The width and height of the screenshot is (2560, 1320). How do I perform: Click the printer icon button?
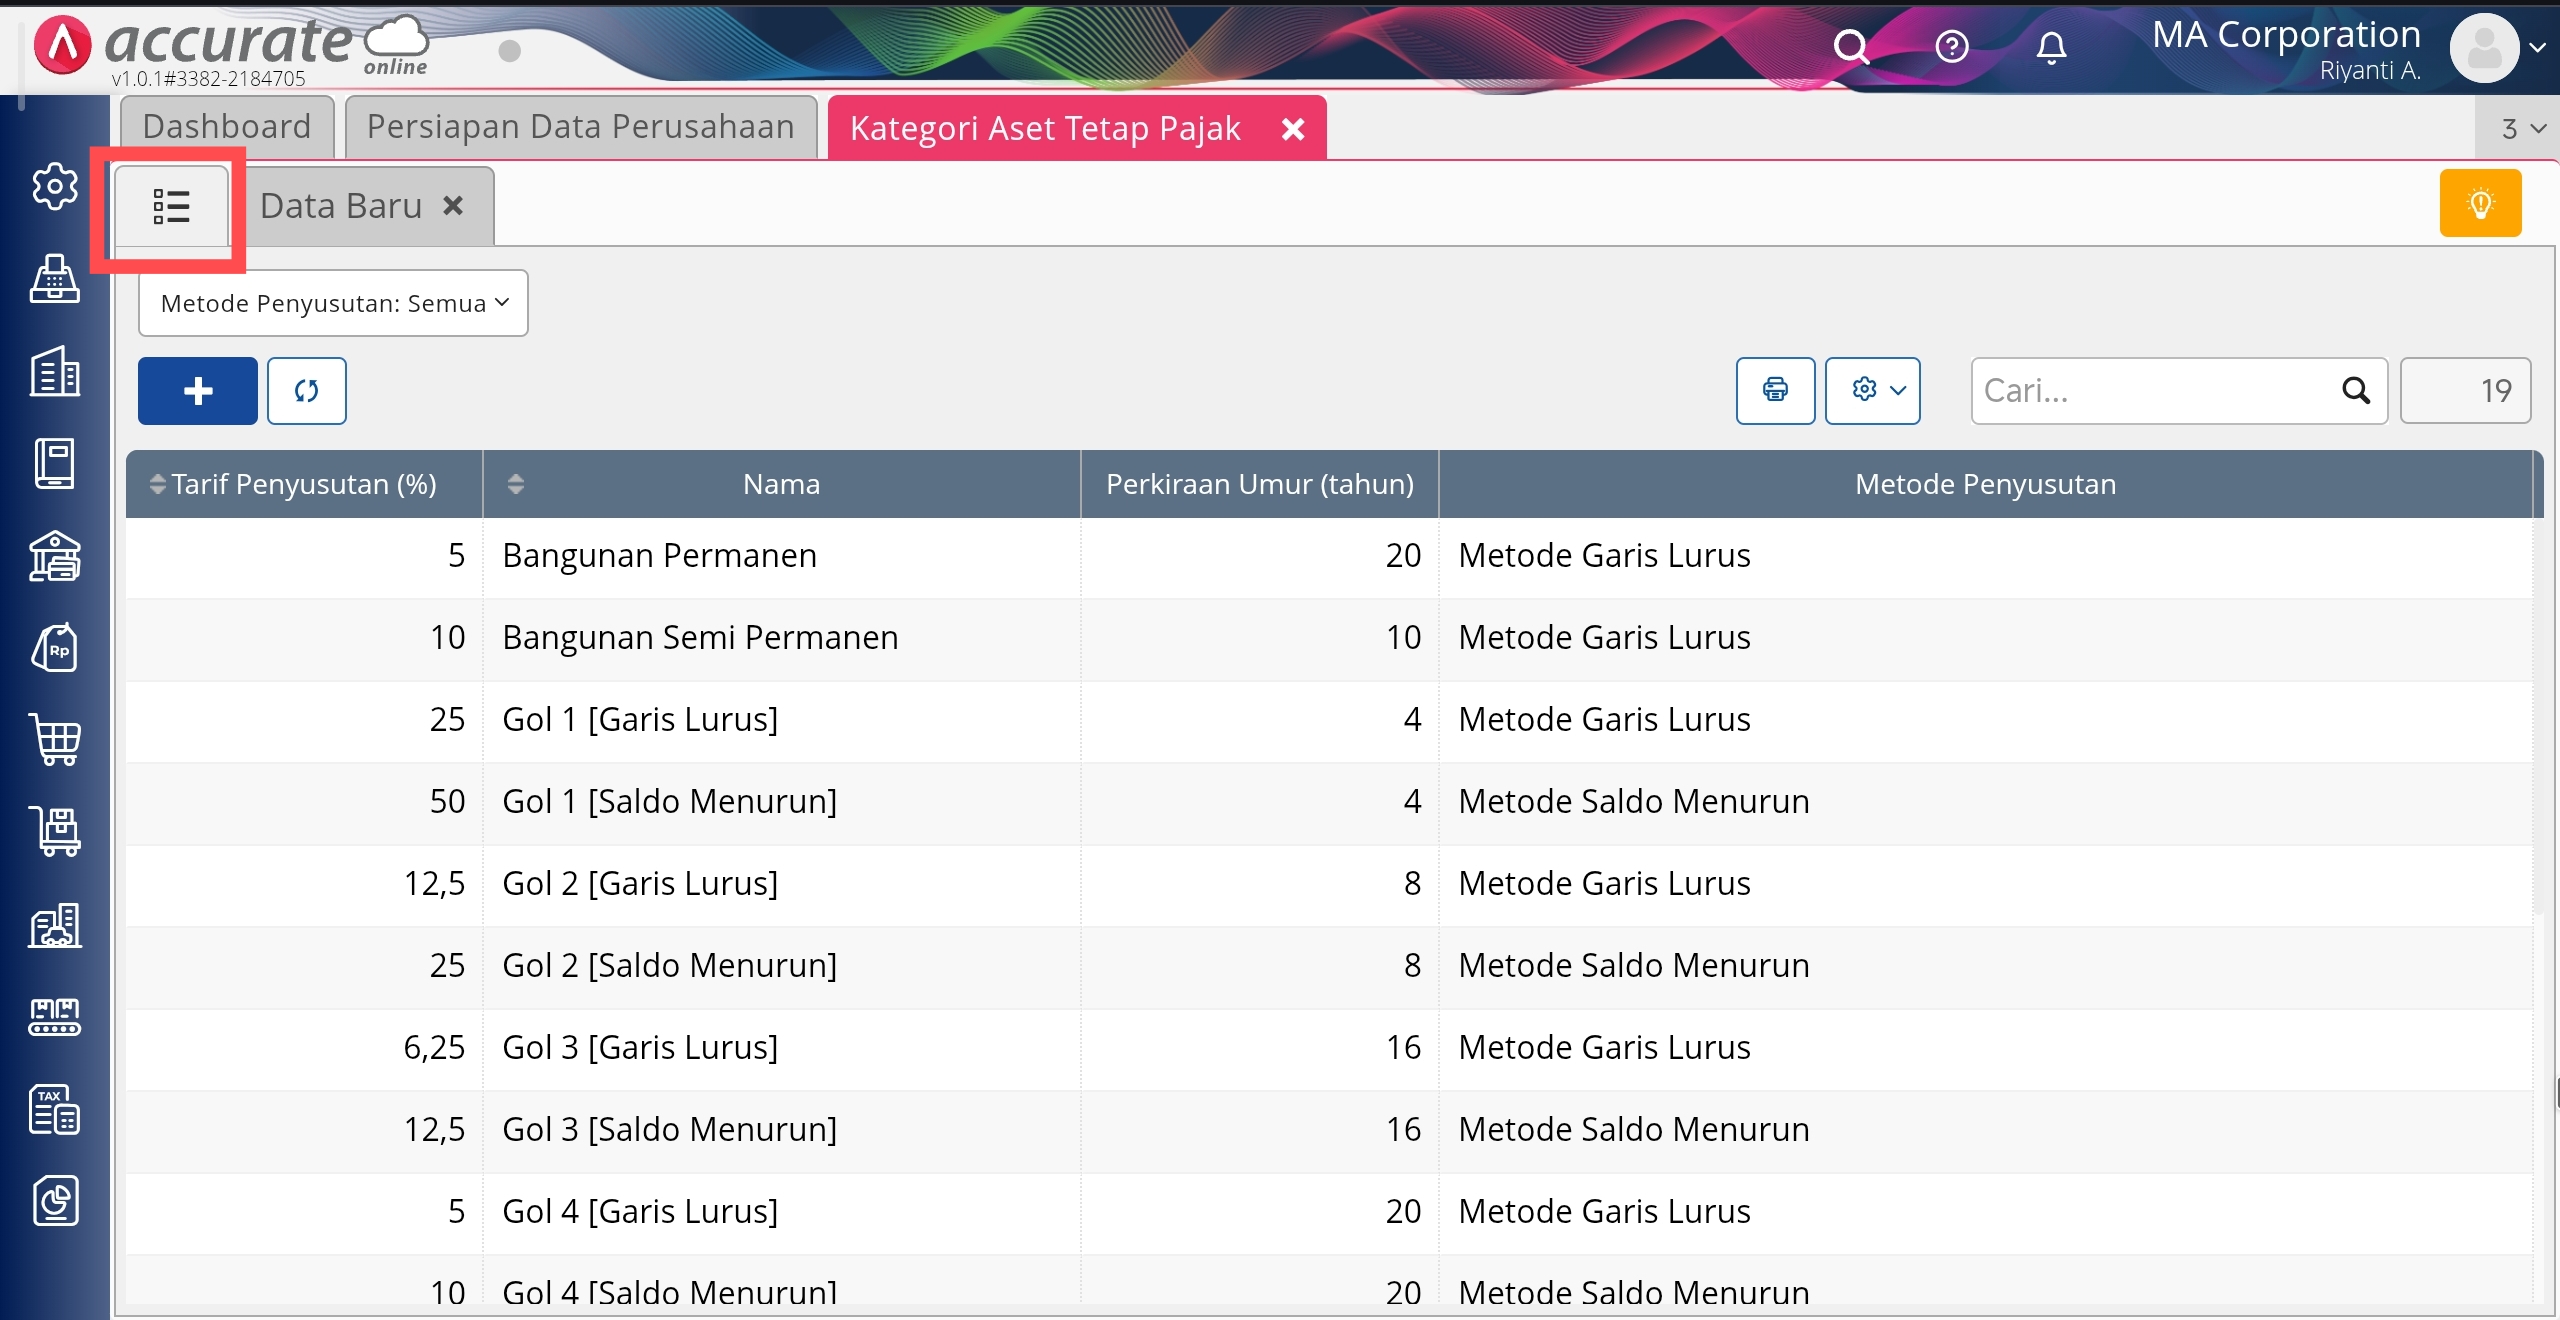[1775, 390]
